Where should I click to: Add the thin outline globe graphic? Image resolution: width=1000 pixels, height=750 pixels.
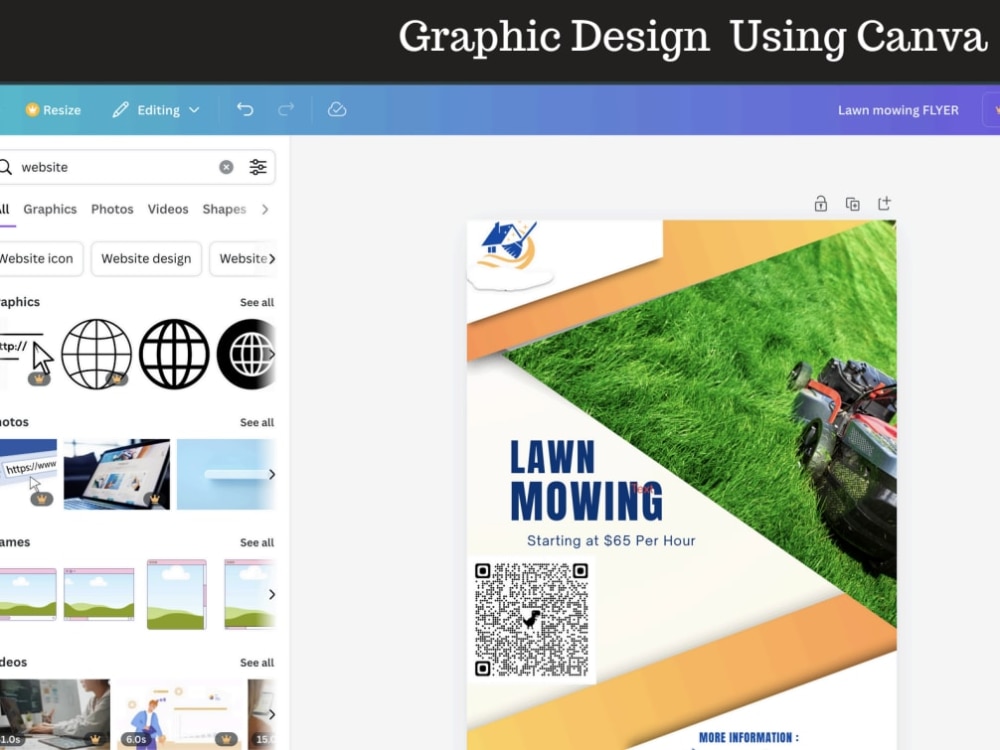pyautogui.click(x=96, y=354)
